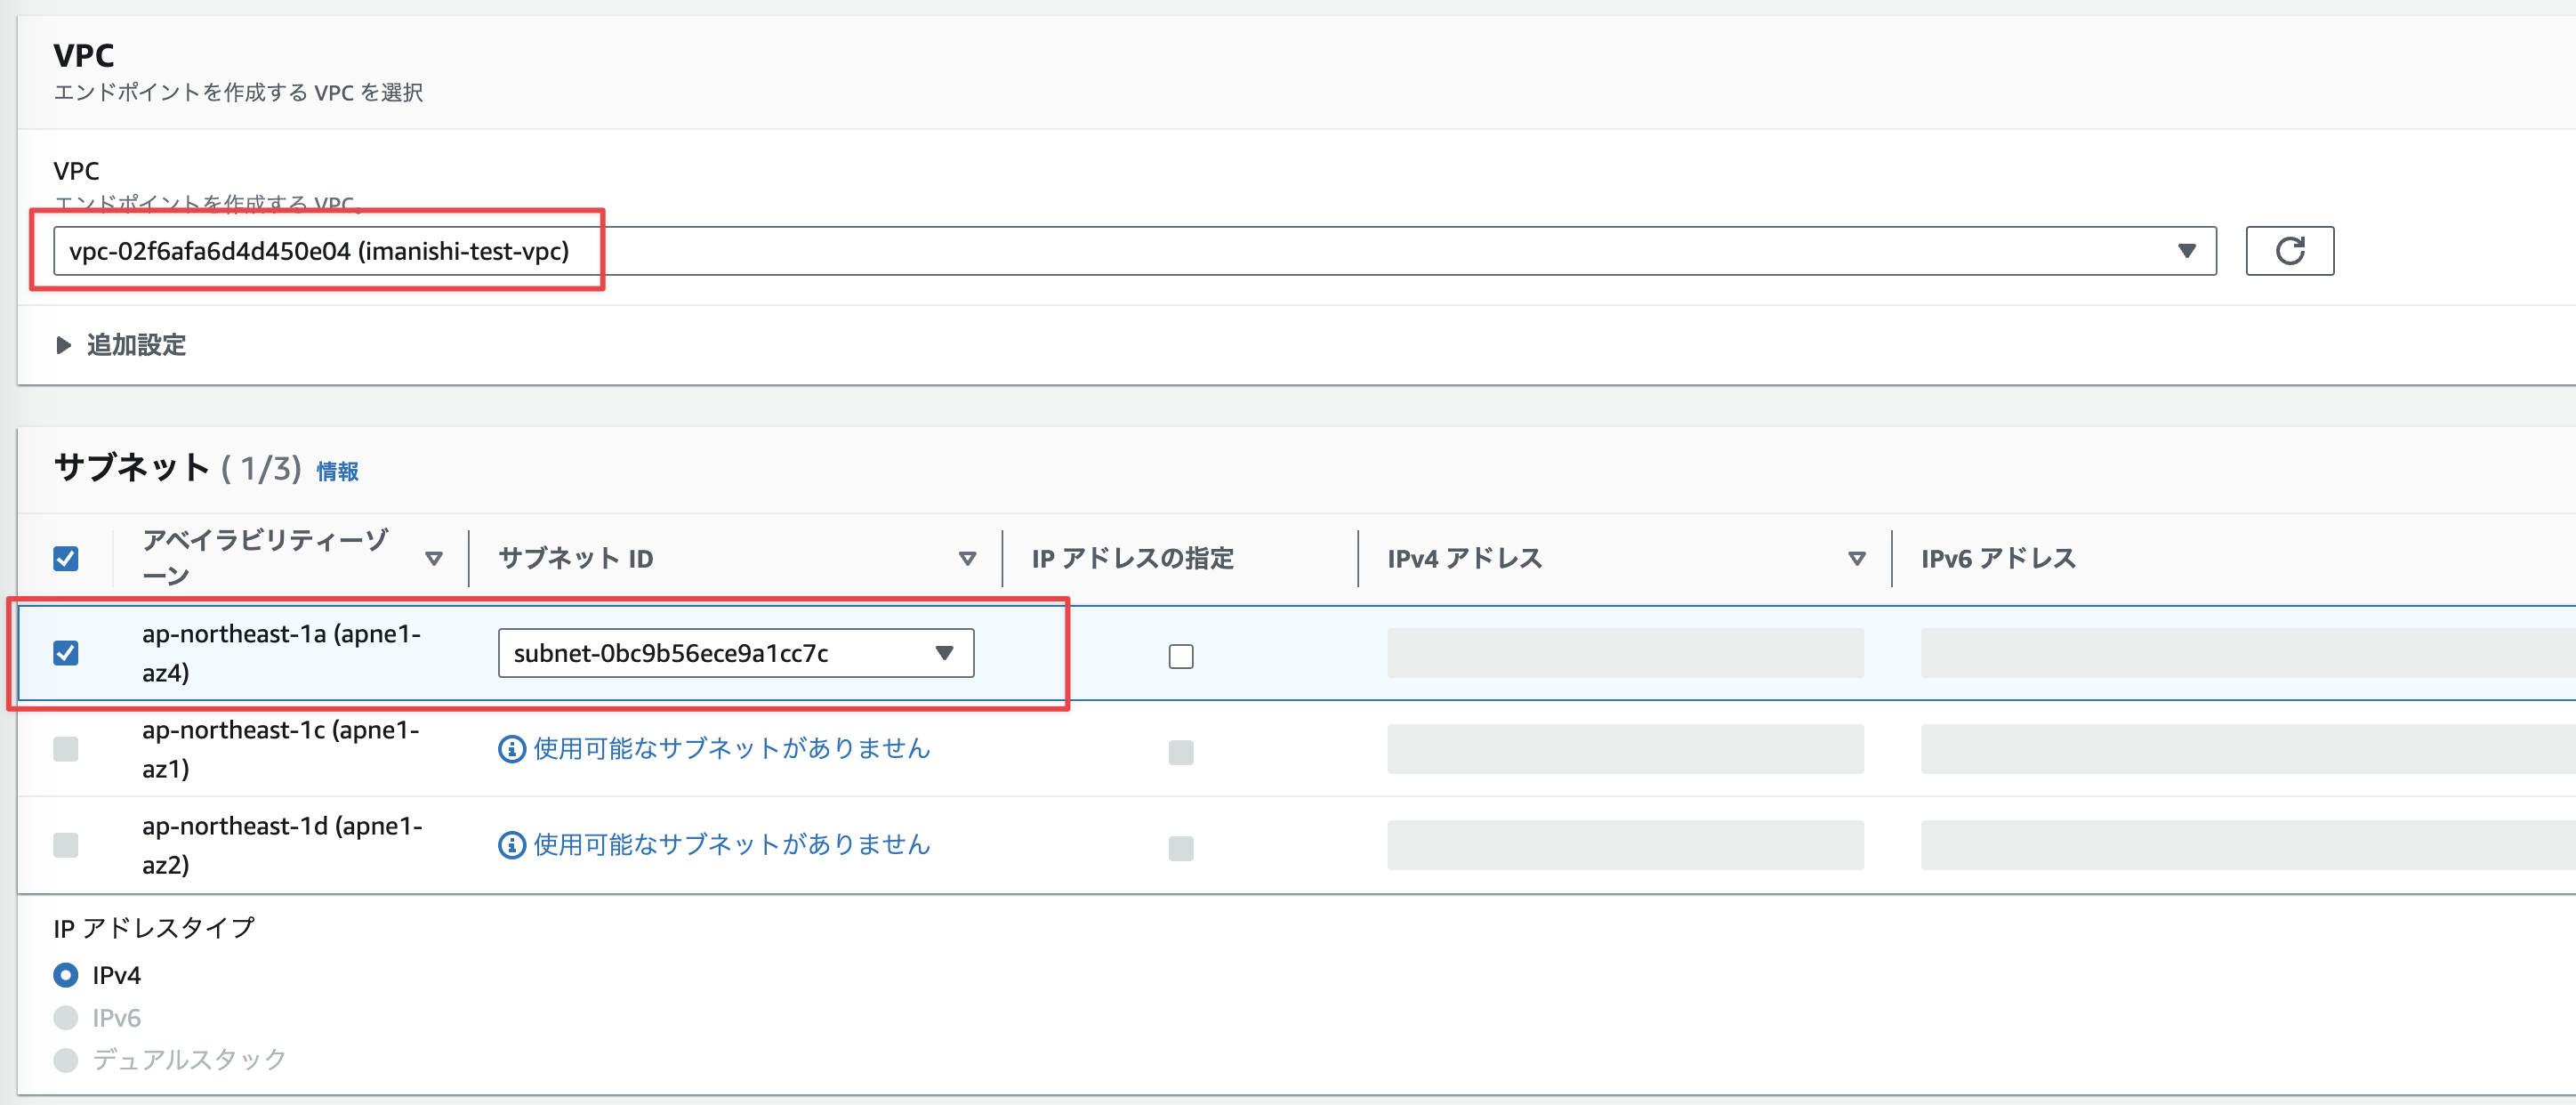The image size is (2576, 1105).
Task: Click 使用可能なサブネットがありません link for ap-northeast-1c
Action: point(731,749)
